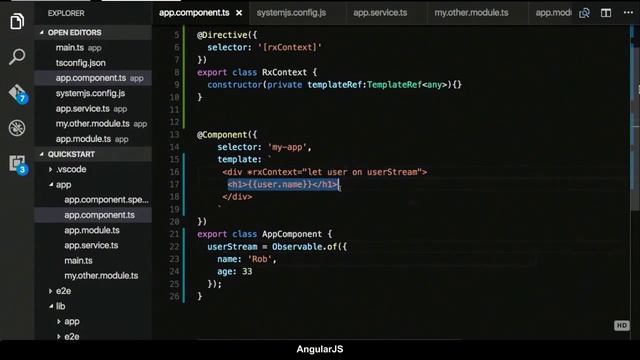Click the '[rxContext]' selector string
640x360 pixels.
[290, 47]
